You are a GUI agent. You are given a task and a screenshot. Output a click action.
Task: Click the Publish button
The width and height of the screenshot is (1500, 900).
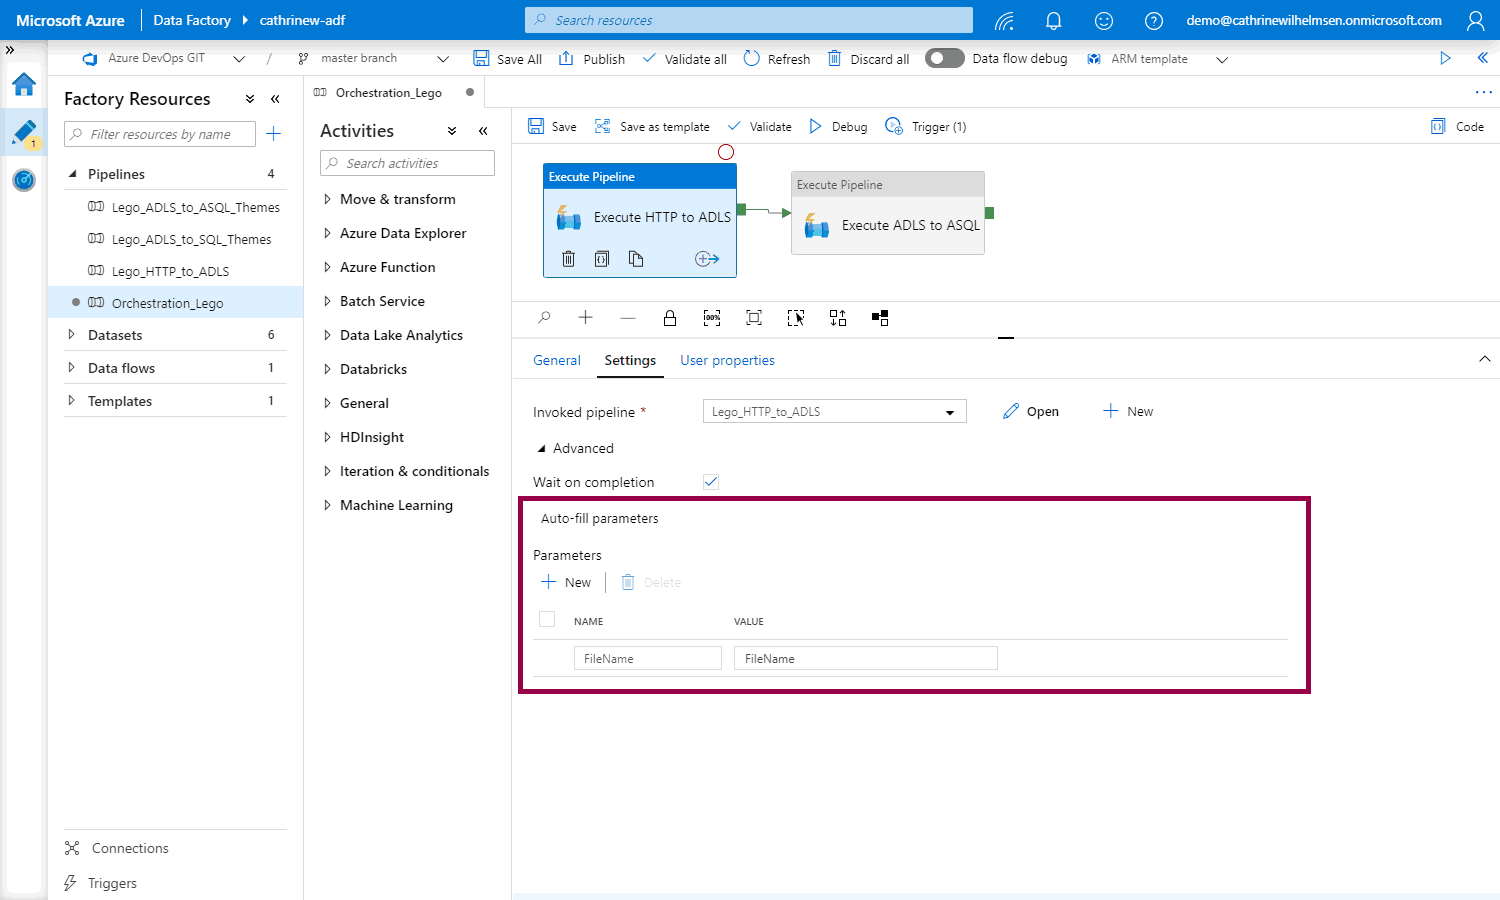click(x=592, y=59)
